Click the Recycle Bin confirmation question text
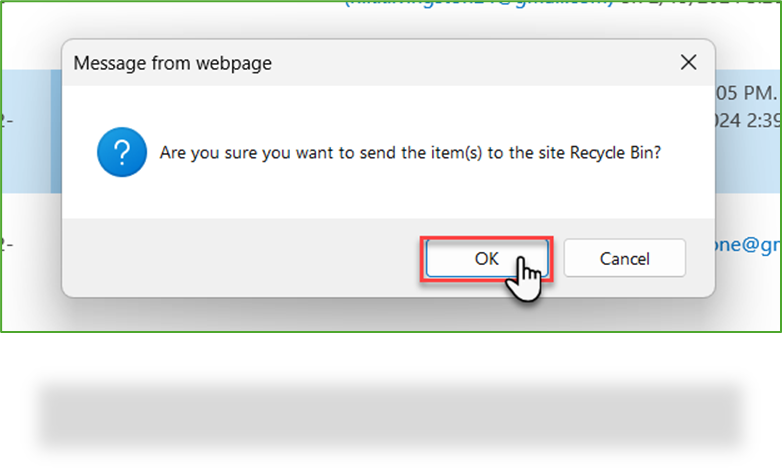Viewport: 782px width, 474px height. pyautogui.click(x=410, y=153)
